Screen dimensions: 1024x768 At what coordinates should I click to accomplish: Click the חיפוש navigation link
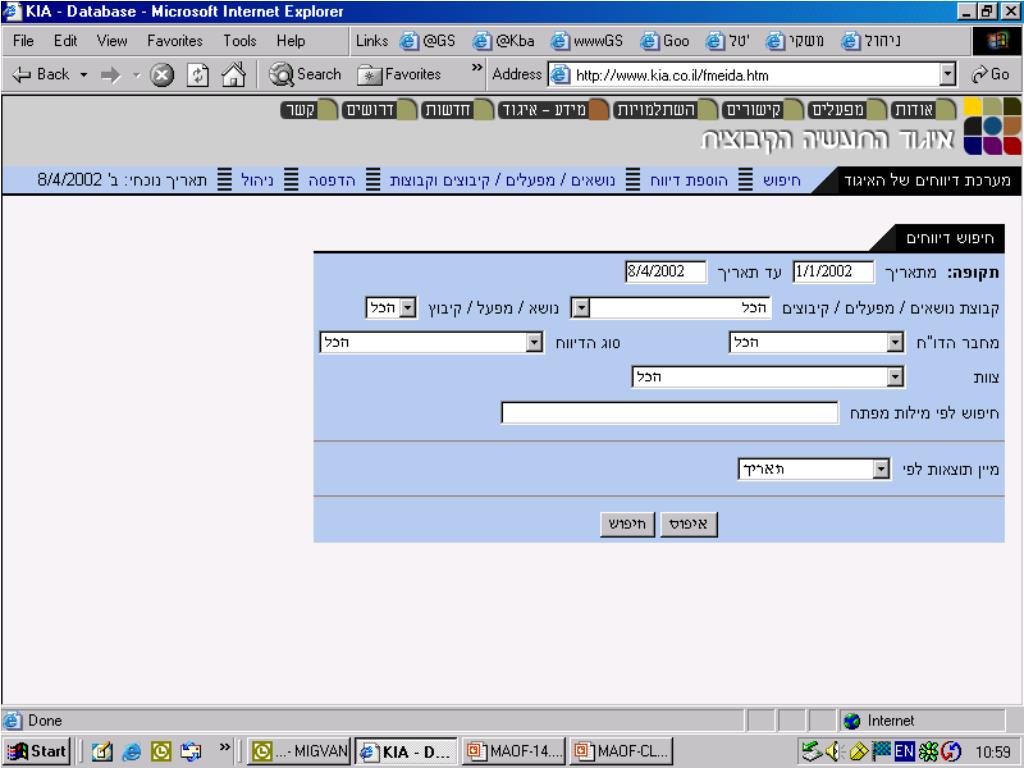(781, 180)
